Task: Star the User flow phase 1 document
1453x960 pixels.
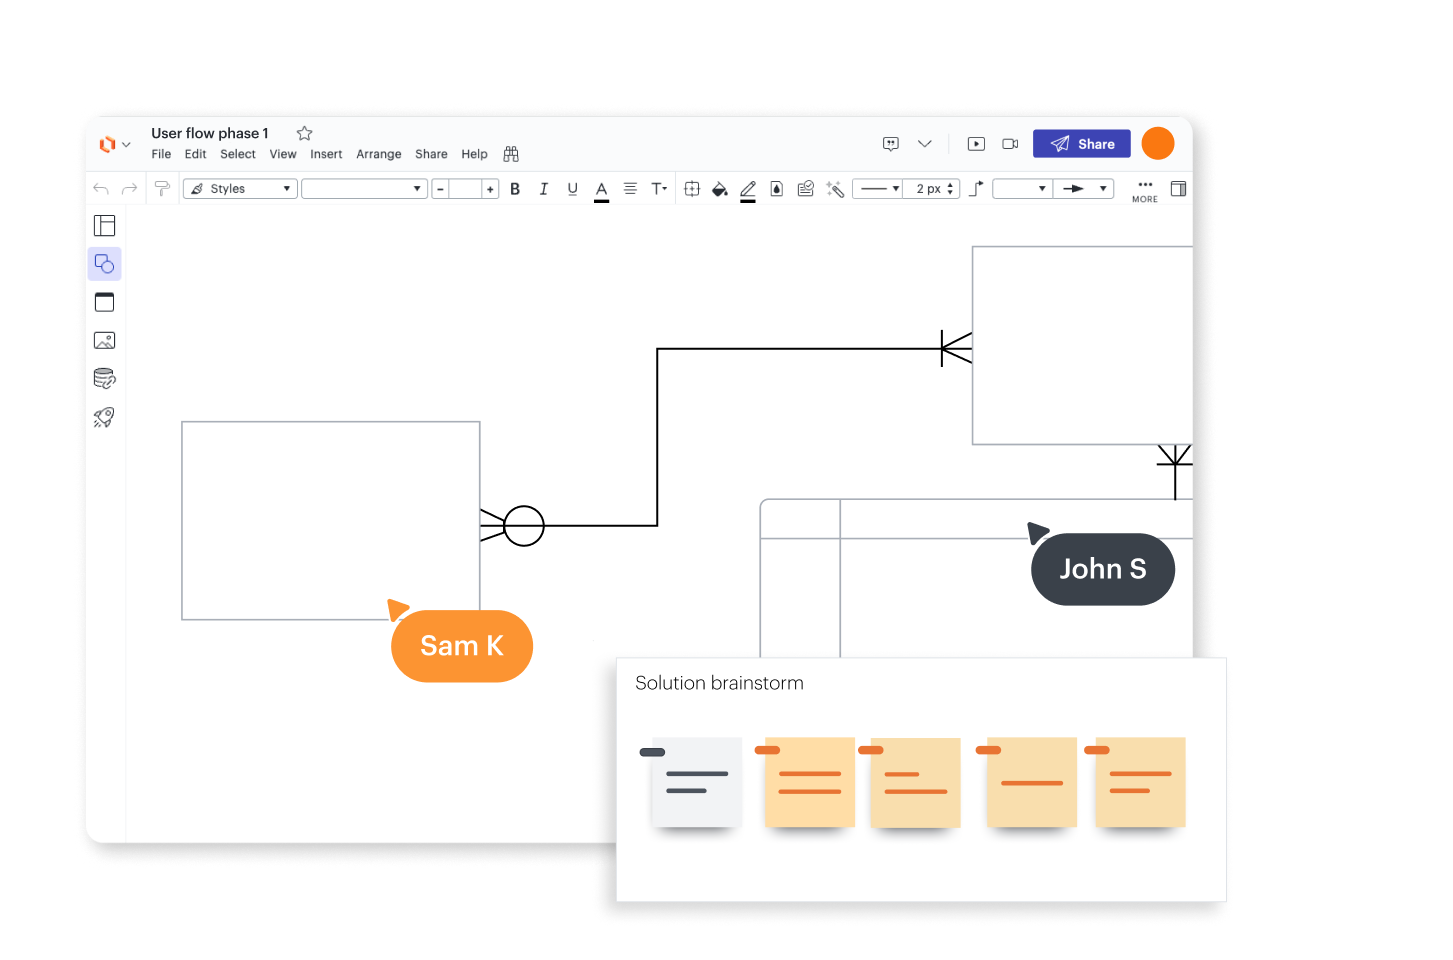Action: tap(305, 133)
